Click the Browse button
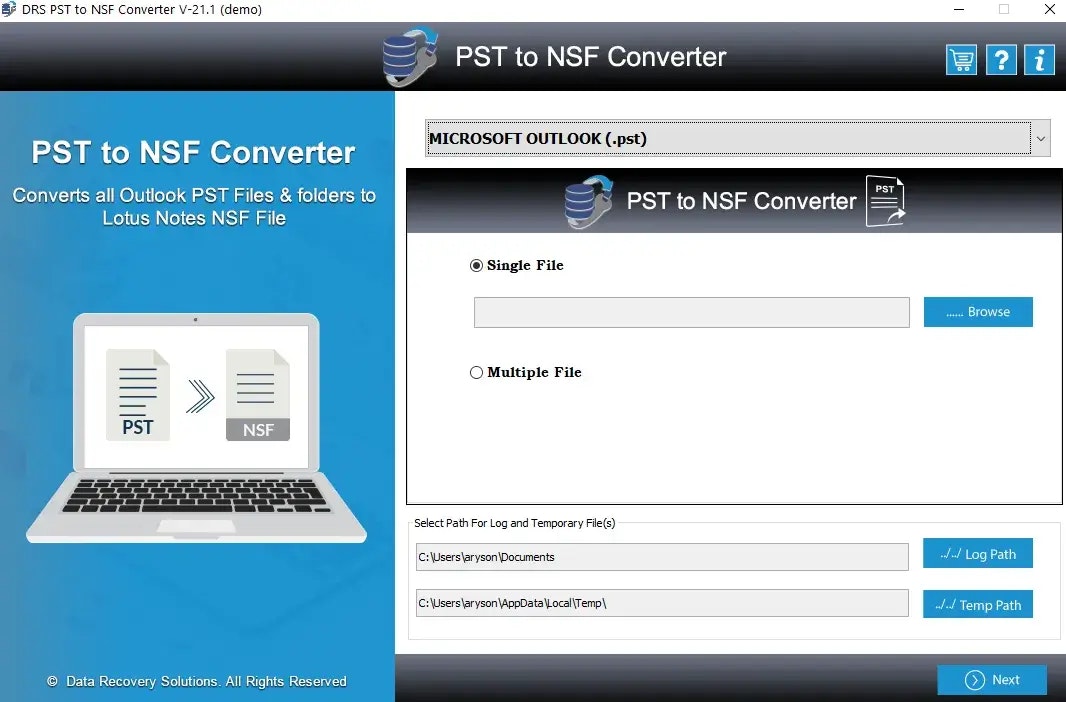Viewport: 1066px width, 702px height. click(x=978, y=312)
